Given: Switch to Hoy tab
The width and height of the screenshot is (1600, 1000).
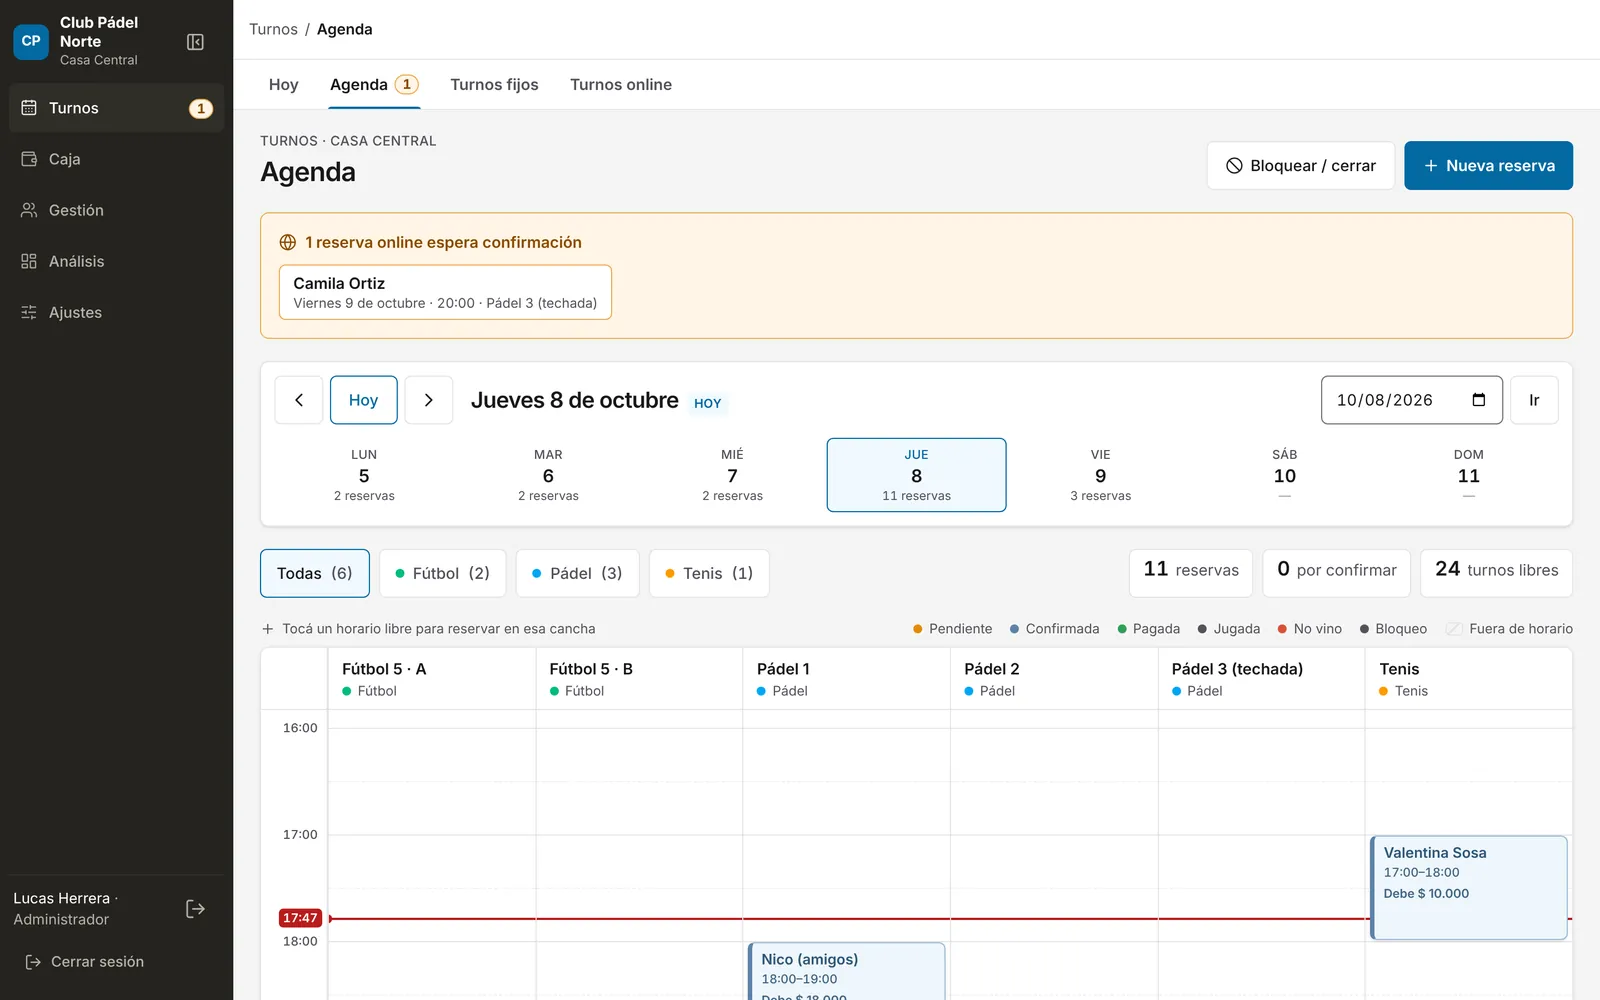Looking at the screenshot, I should [x=284, y=85].
